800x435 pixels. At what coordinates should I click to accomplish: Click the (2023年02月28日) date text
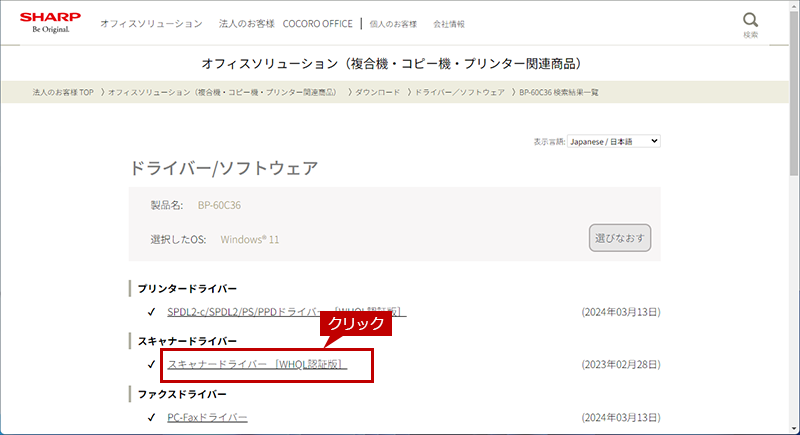[x=621, y=364]
